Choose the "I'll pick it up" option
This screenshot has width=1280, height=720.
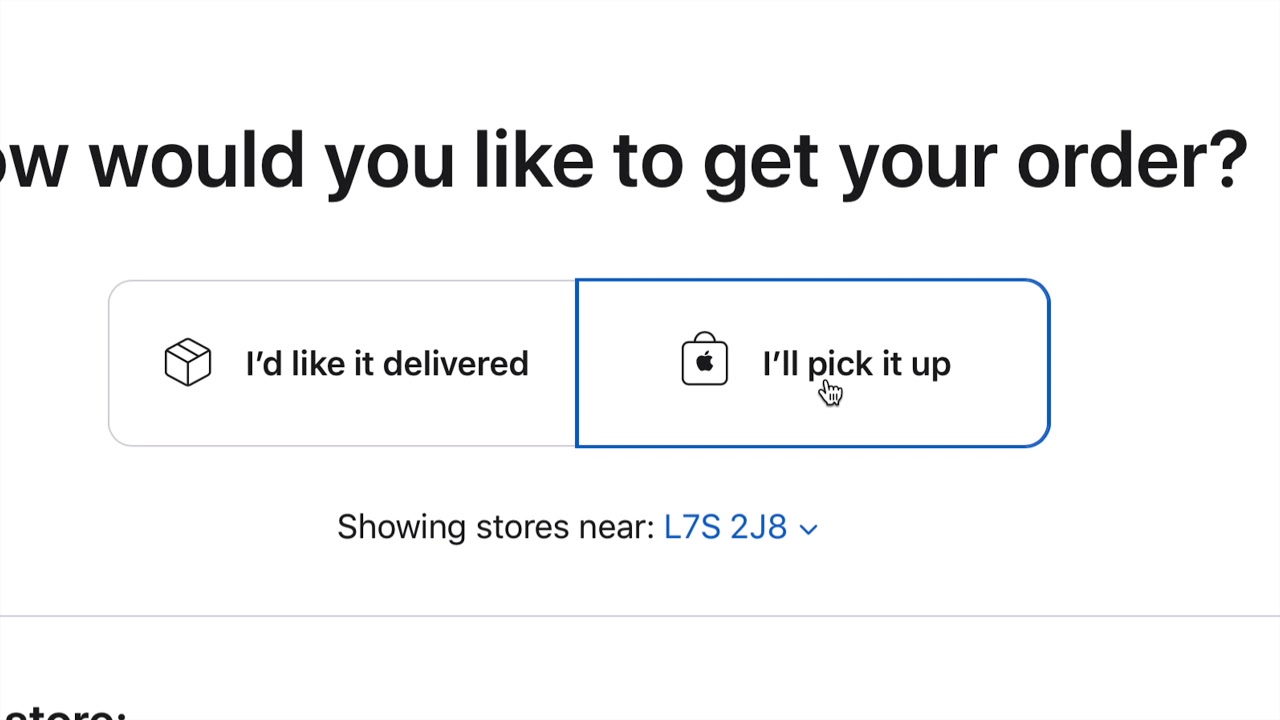point(812,363)
